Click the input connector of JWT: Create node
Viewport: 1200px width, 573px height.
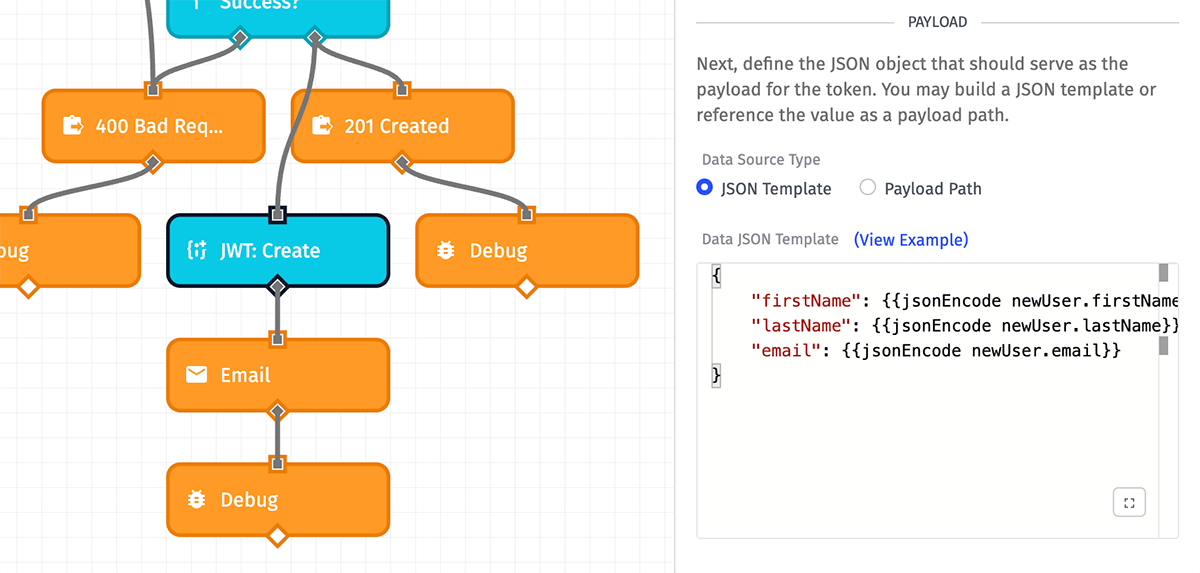pyautogui.click(x=278, y=214)
